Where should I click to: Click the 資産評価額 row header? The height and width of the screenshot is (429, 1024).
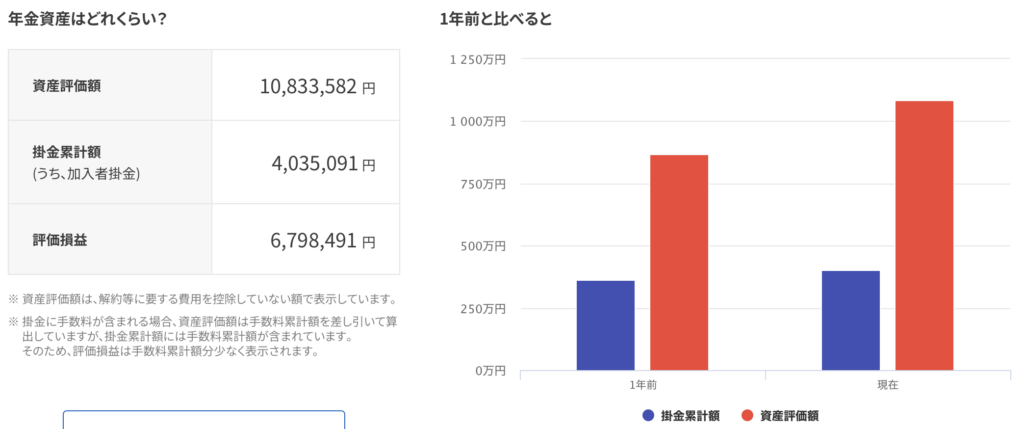(x=66, y=86)
